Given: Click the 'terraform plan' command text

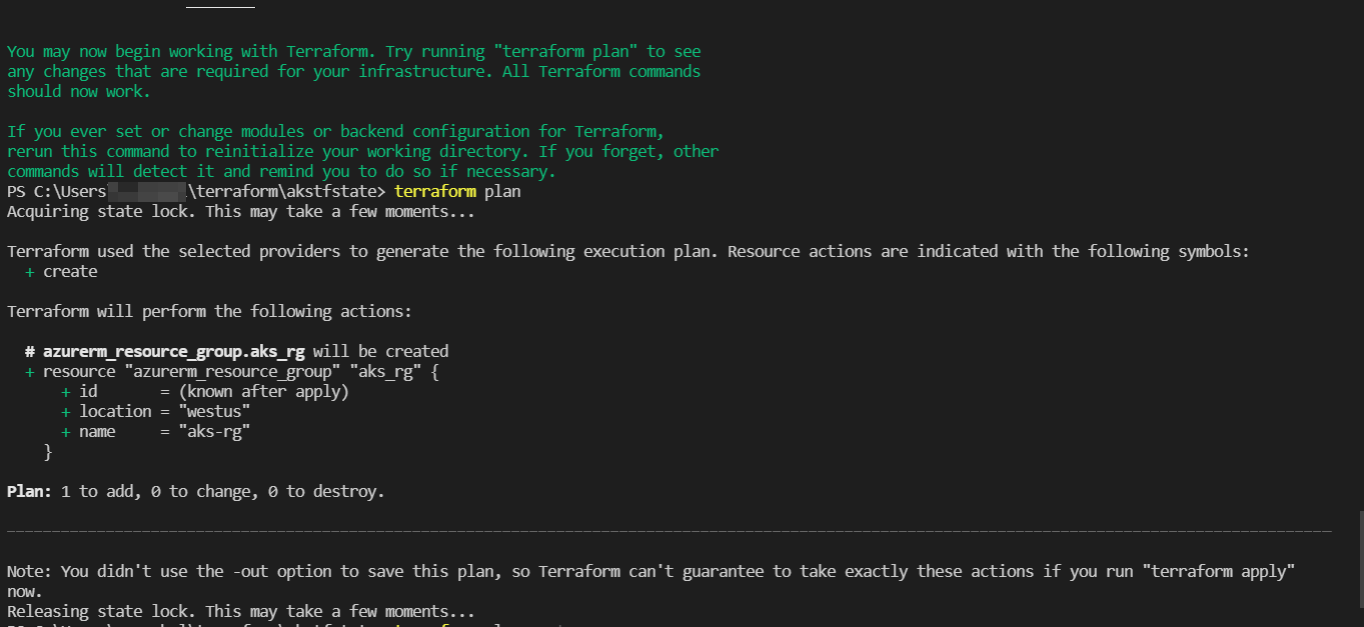Looking at the screenshot, I should [457, 191].
